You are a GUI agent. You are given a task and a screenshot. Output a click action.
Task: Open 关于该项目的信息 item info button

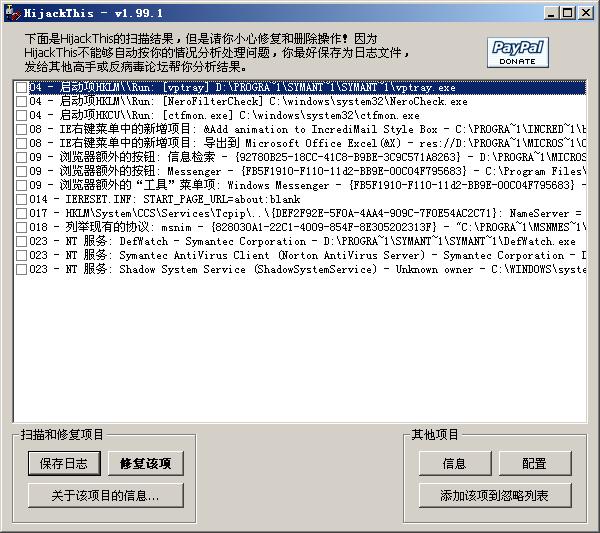(x=106, y=496)
